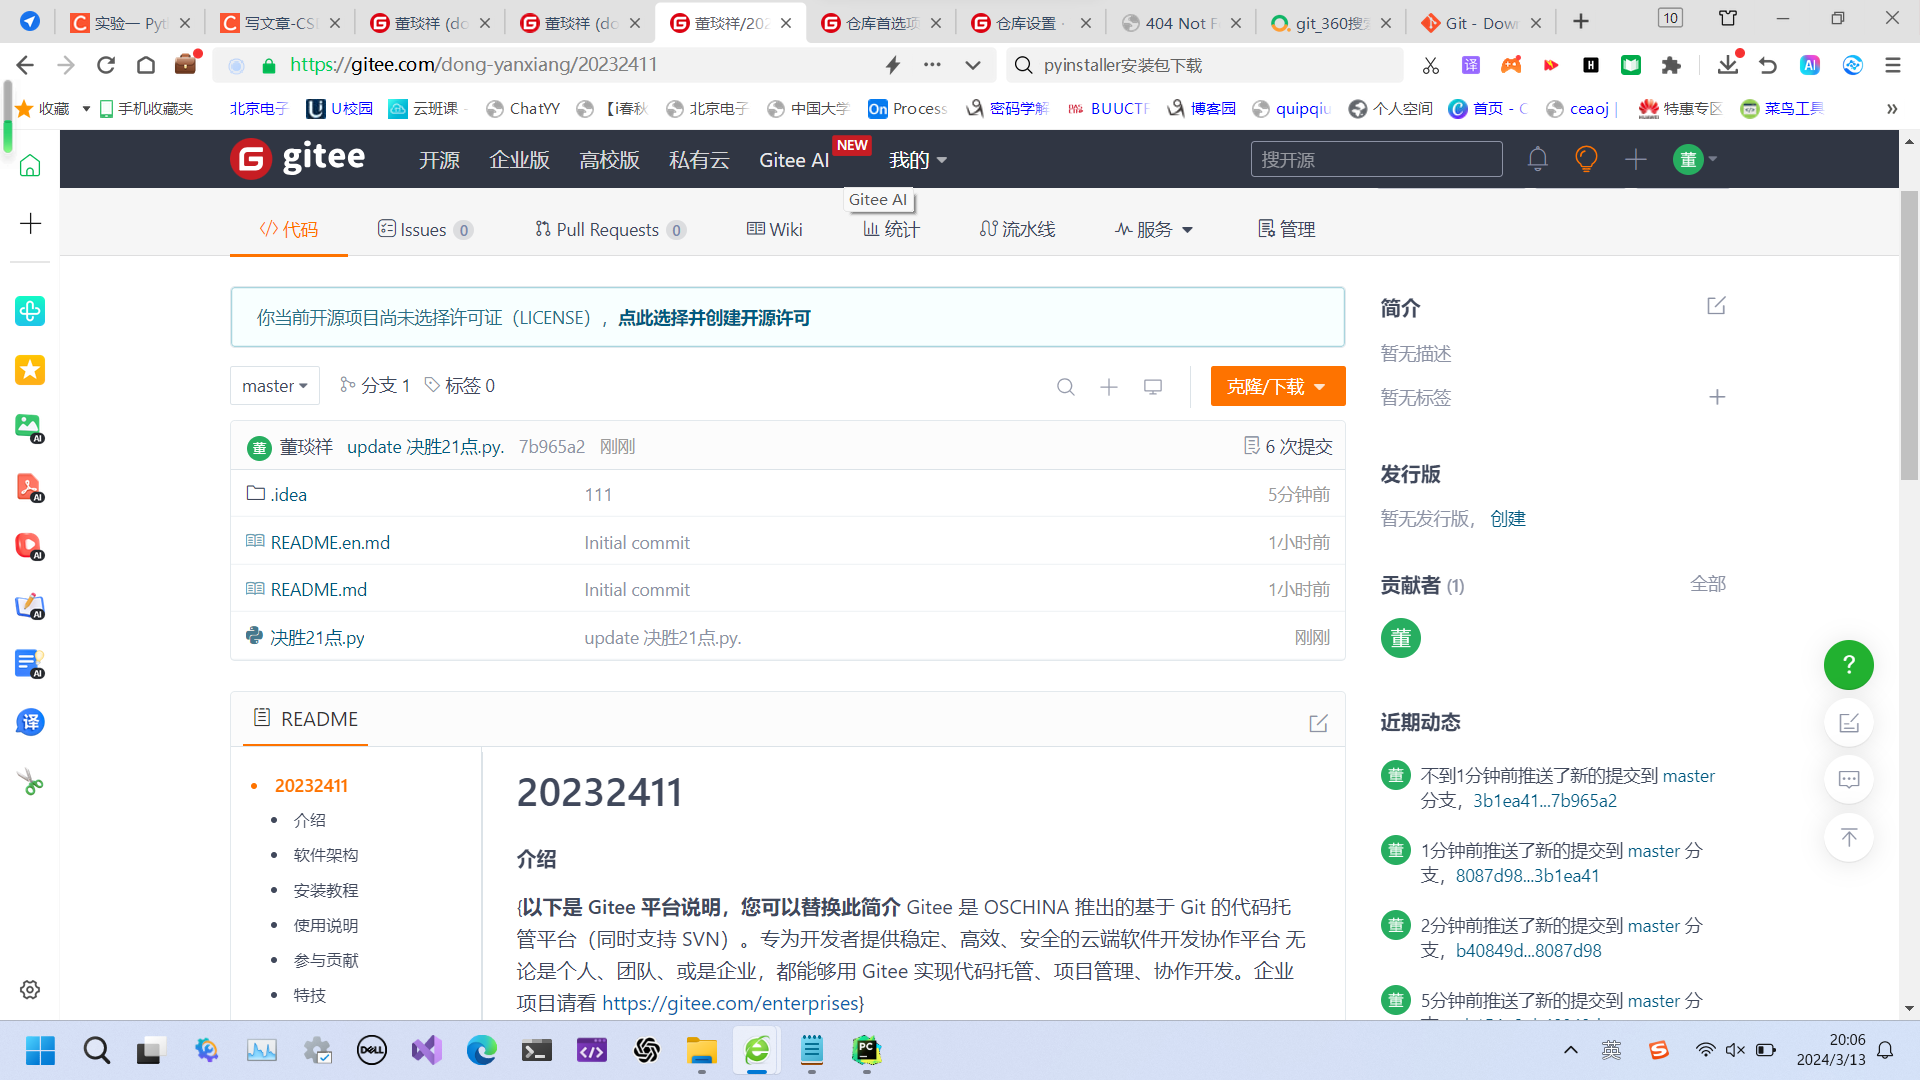Open the notifications bell in Gitee header
The image size is (1920, 1080).
pos(1538,159)
